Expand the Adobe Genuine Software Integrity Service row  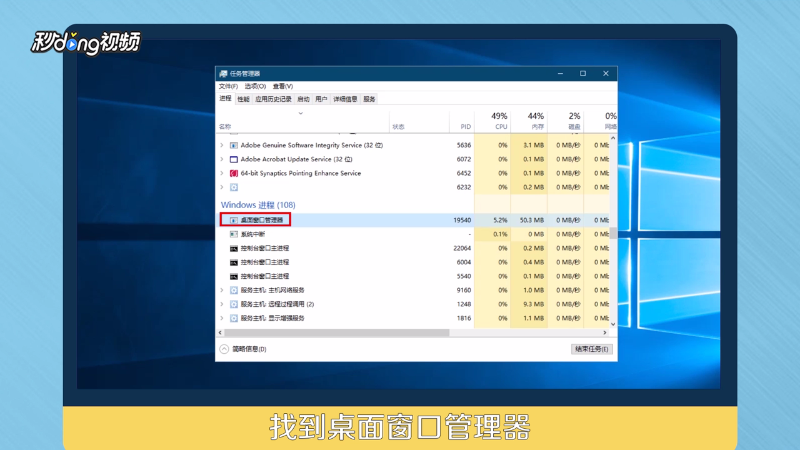pyautogui.click(x=222, y=145)
